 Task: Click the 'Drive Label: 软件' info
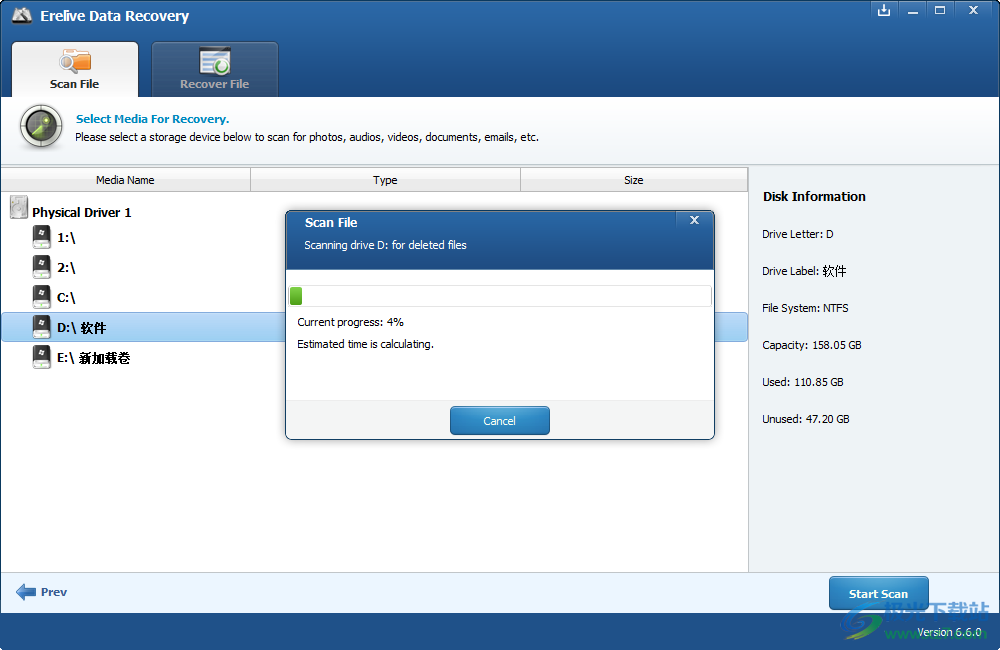[x=804, y=271]
